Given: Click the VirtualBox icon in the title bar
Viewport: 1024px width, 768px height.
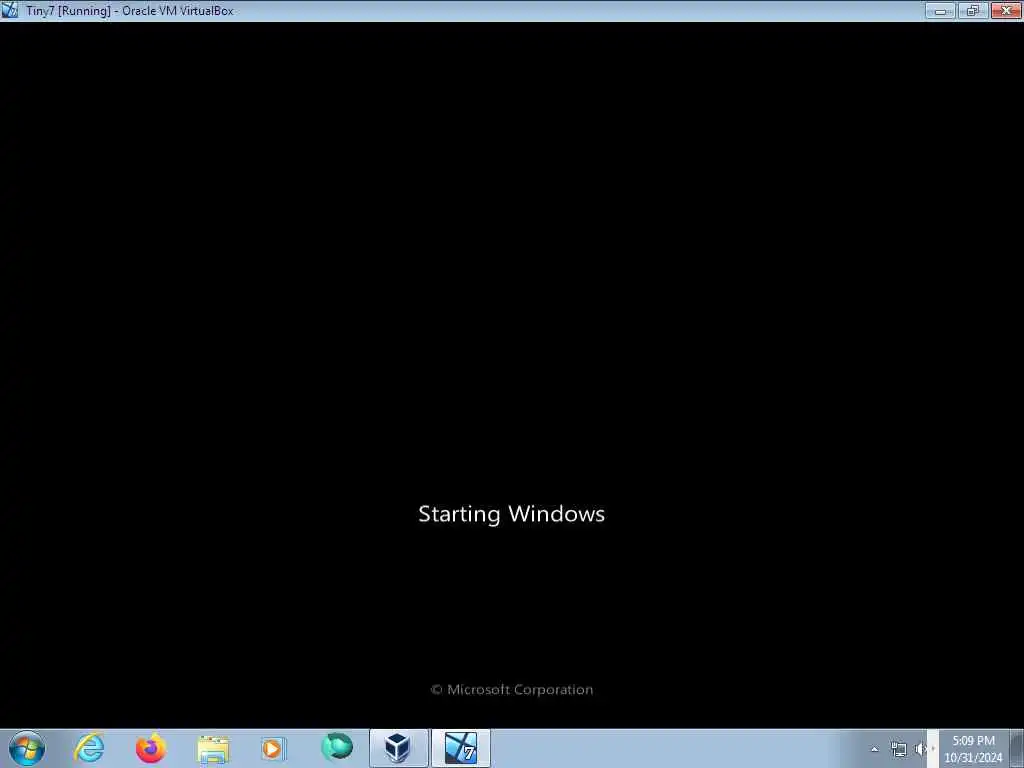Looking at the screenshot, I should [x=10, y=10].
